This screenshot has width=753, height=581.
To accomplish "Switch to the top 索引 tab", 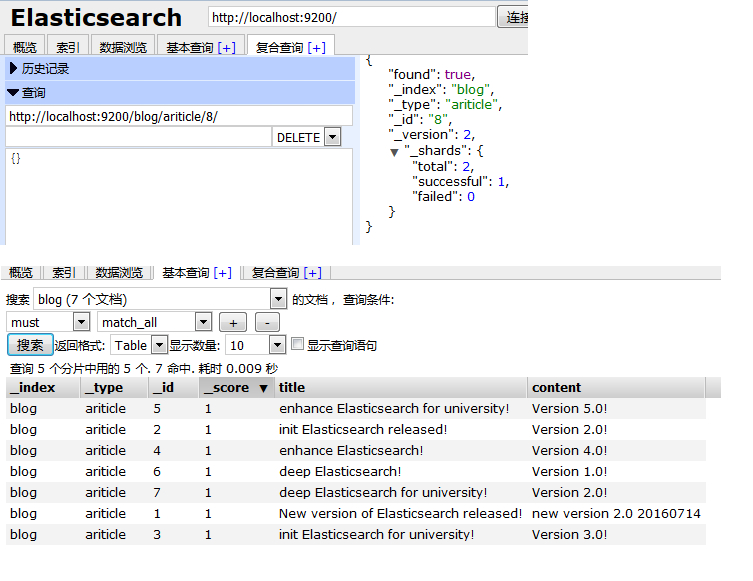I will click(68, 47).
